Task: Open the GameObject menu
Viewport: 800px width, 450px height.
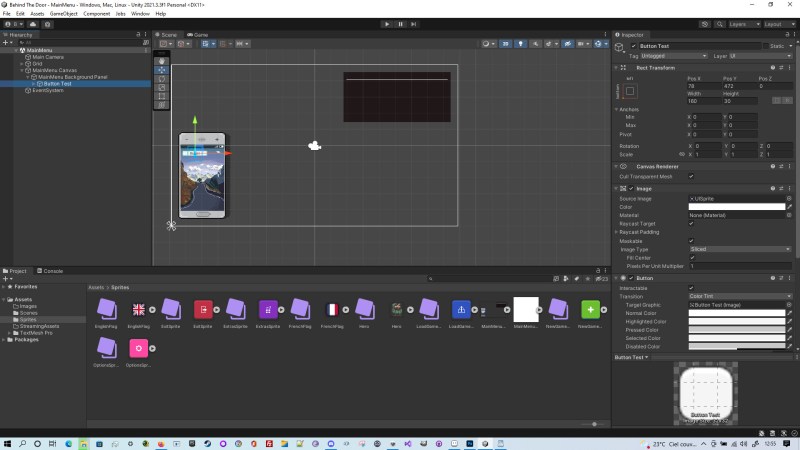Action: [x=64, y=14]
